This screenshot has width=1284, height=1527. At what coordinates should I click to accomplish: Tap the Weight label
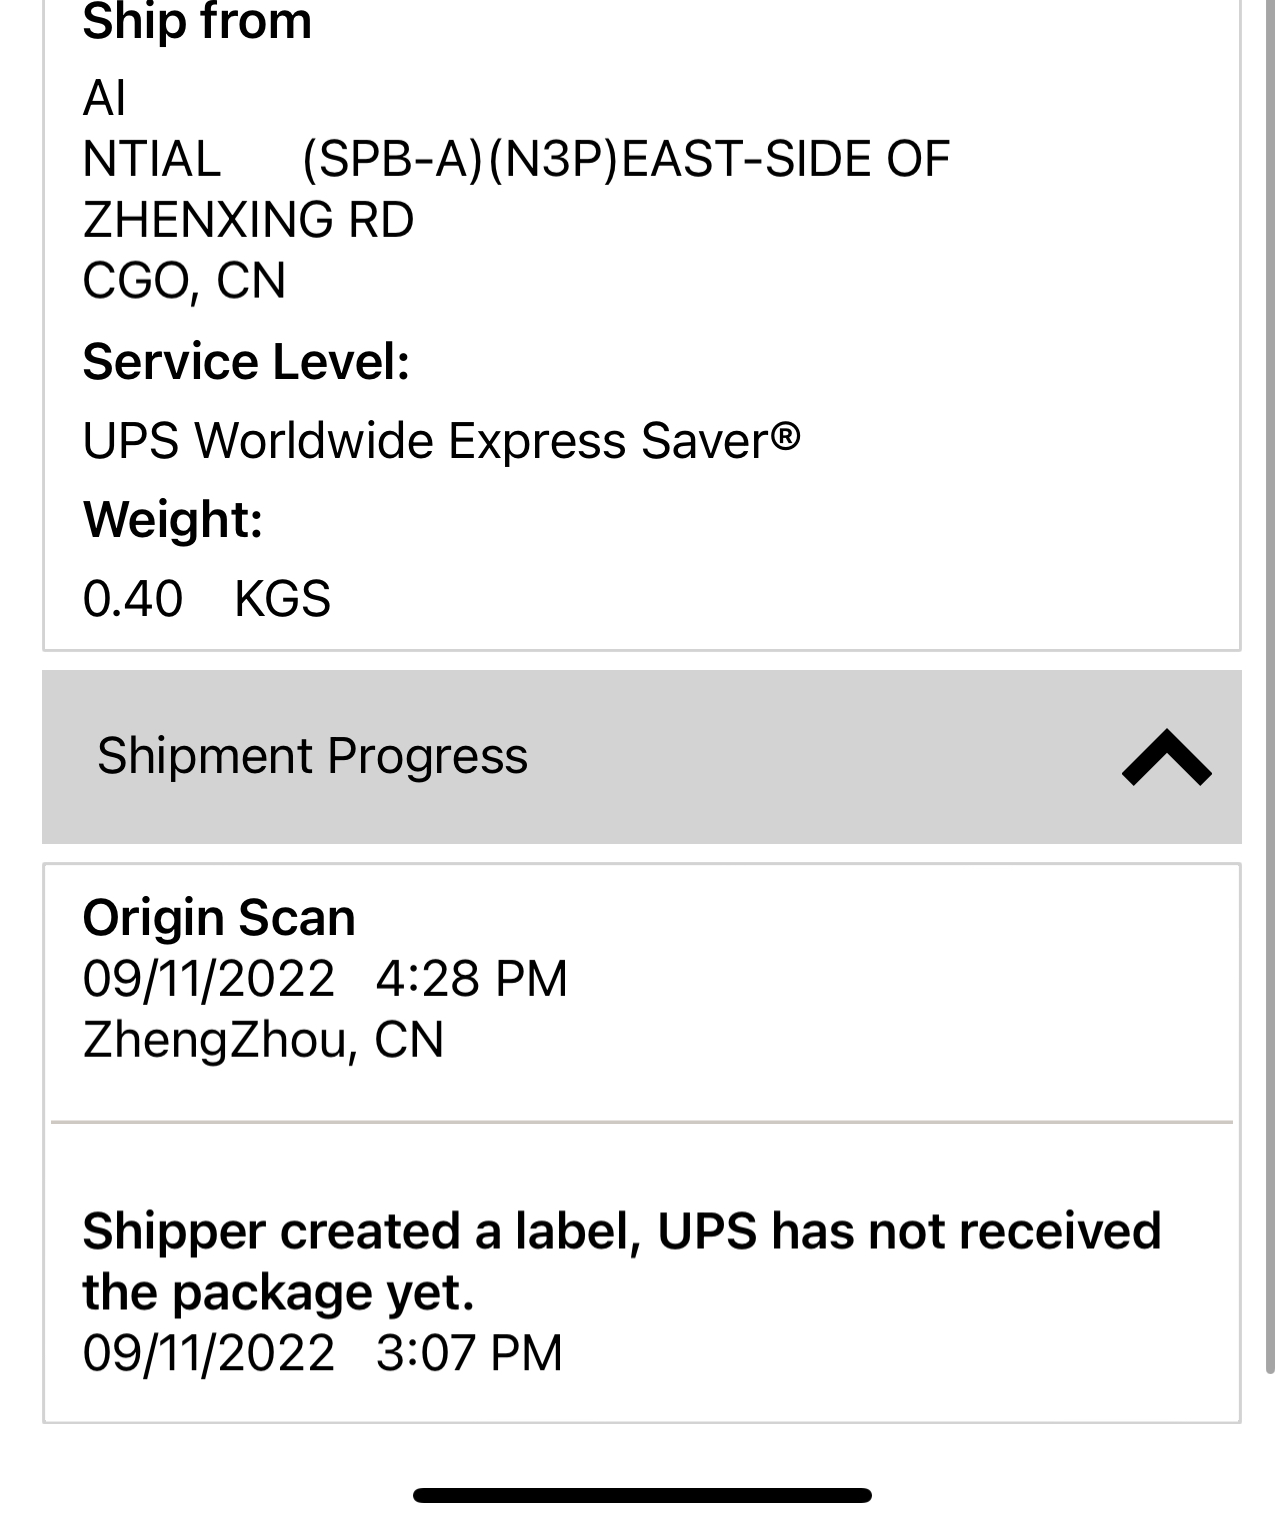pos(172,519)
